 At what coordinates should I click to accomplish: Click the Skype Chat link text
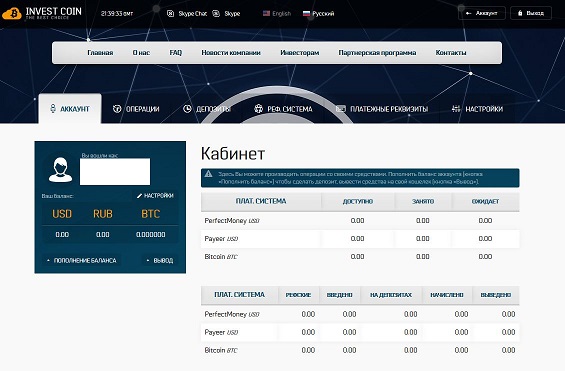click(193, 14)
